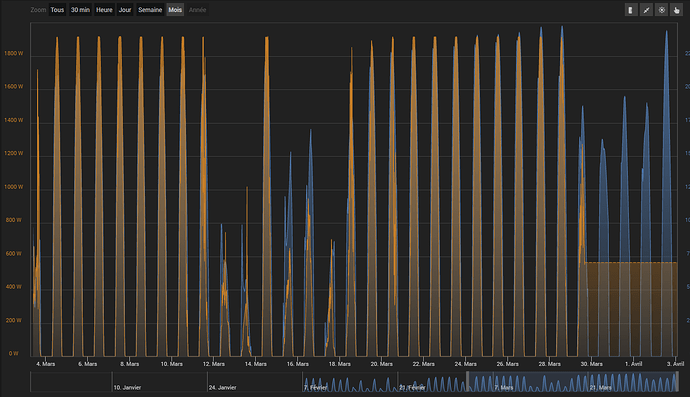The width and height of the screenshot is (690, 397).
Task: Switch zoom range to 'Jour'
Action: (x=125, y=10)
